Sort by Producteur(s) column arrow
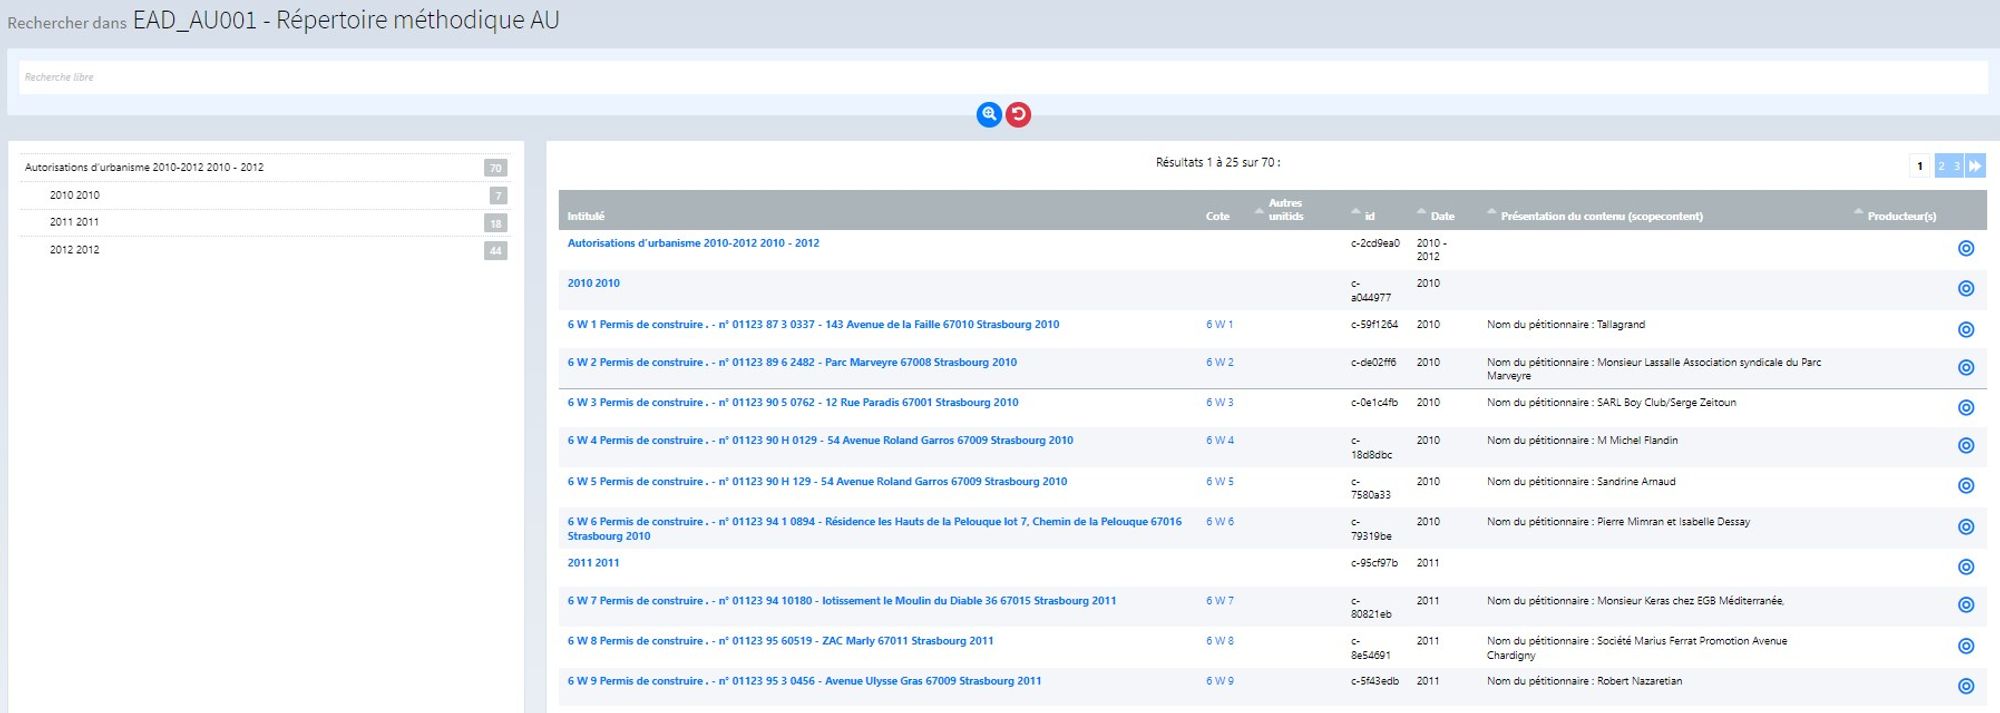The height and width of the screenshot is (713, 2000). point(1858,211)
